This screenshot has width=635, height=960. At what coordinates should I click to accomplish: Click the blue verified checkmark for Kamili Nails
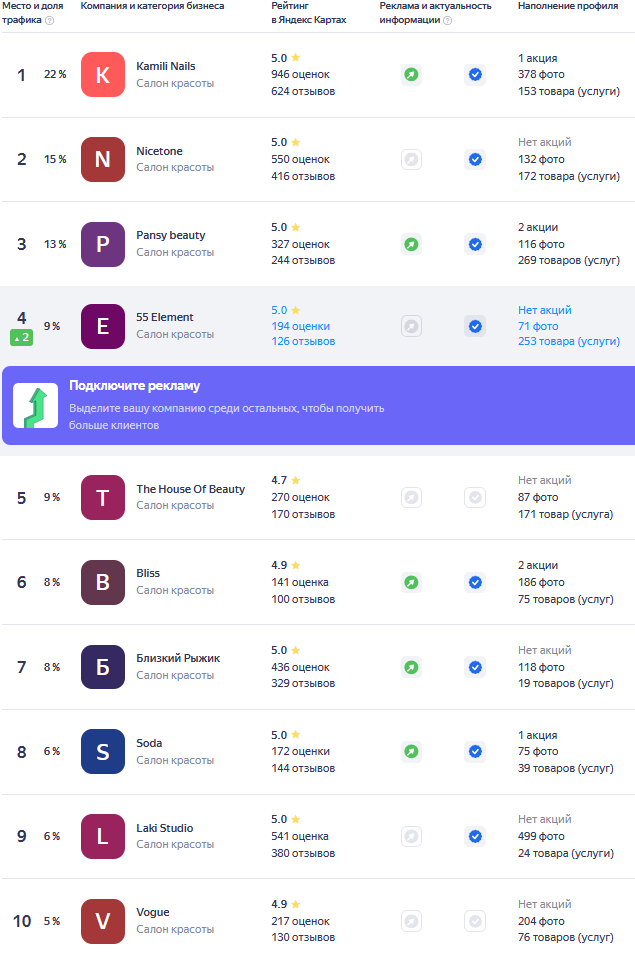coord(475,75)
